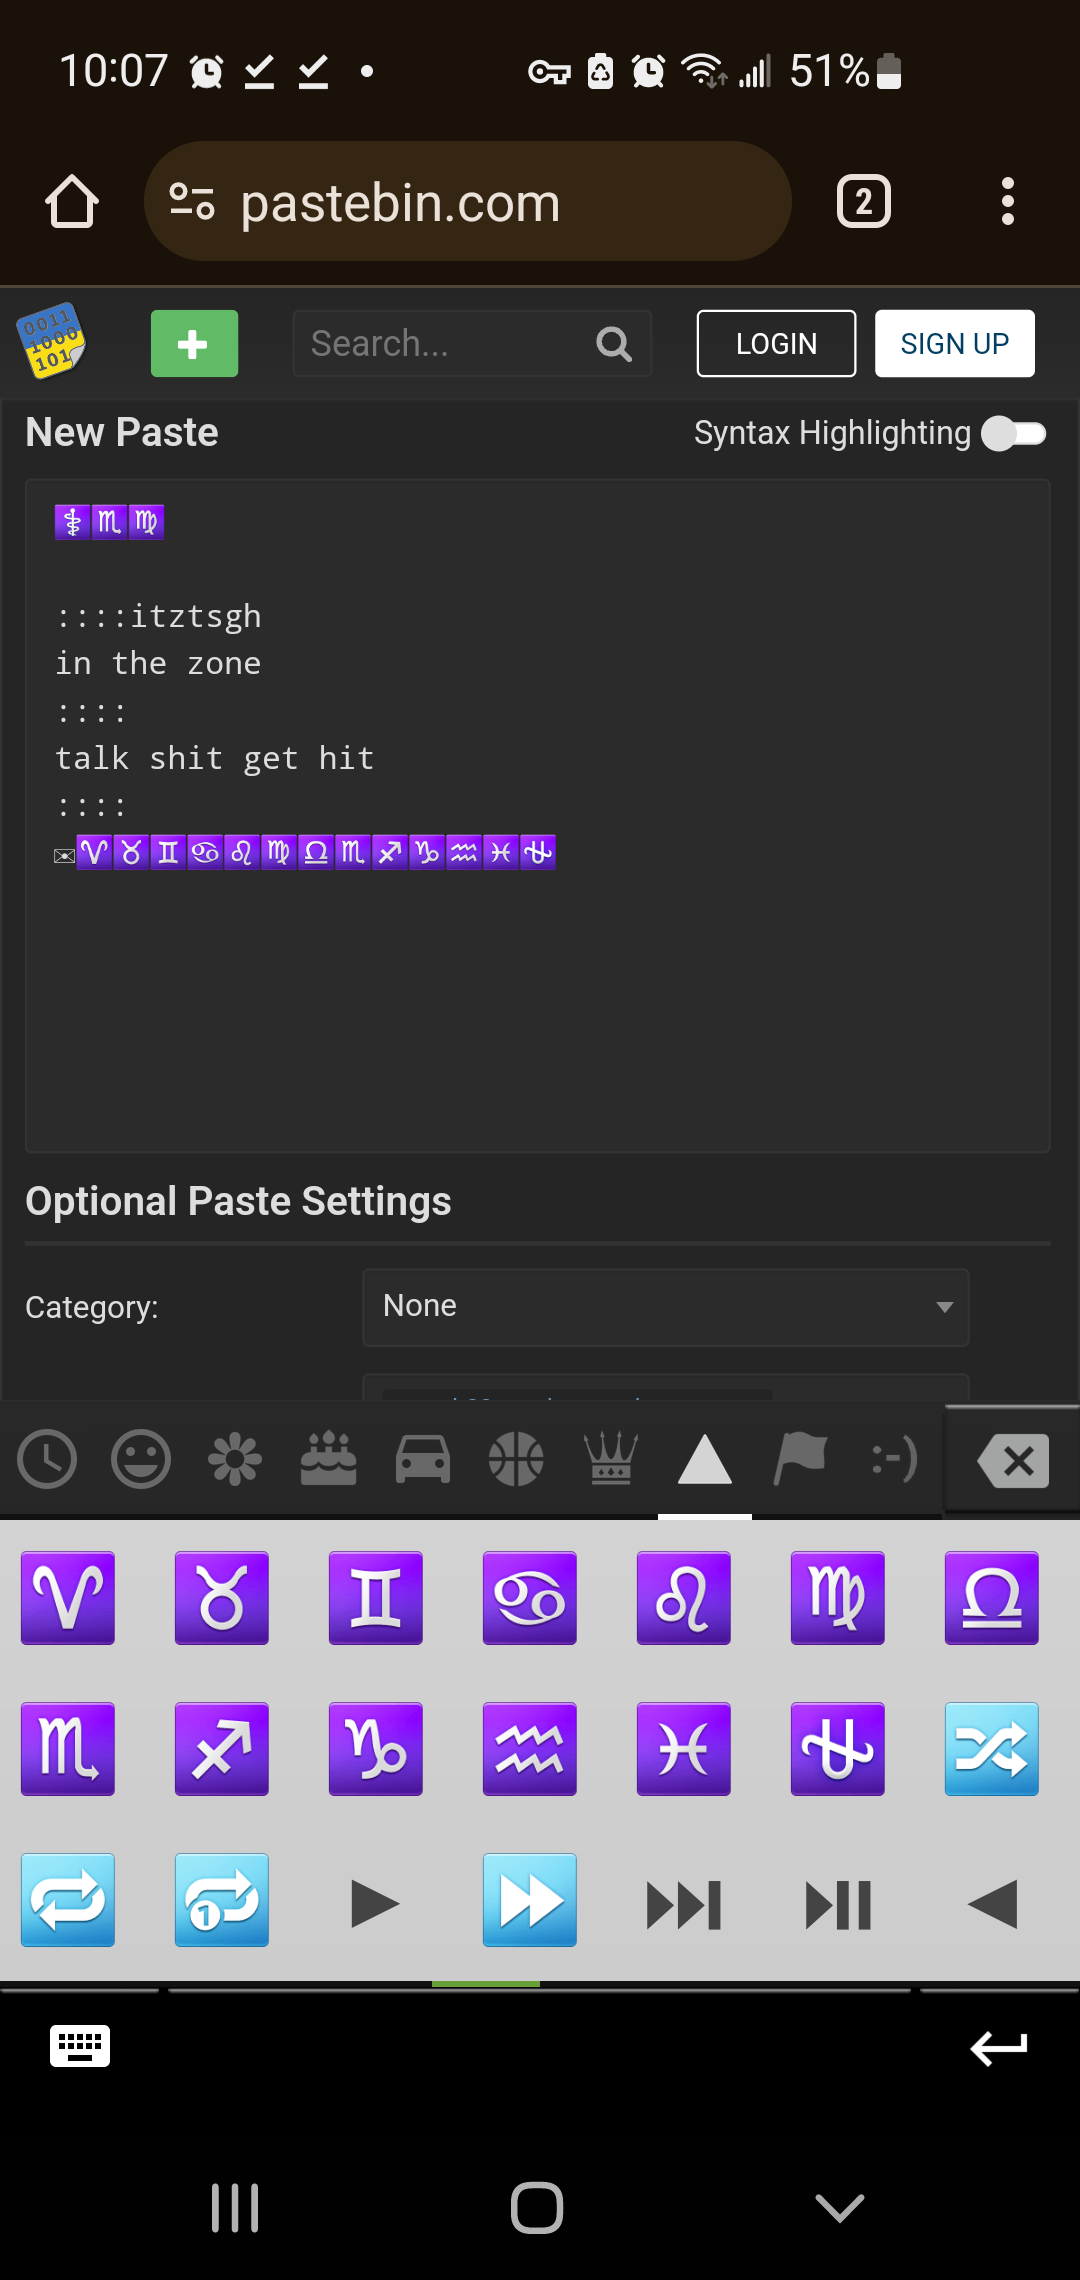Insert the Aries zodiac emoji
The width and height of the screenshot is (1080, 2280).
click(68, 1598)
